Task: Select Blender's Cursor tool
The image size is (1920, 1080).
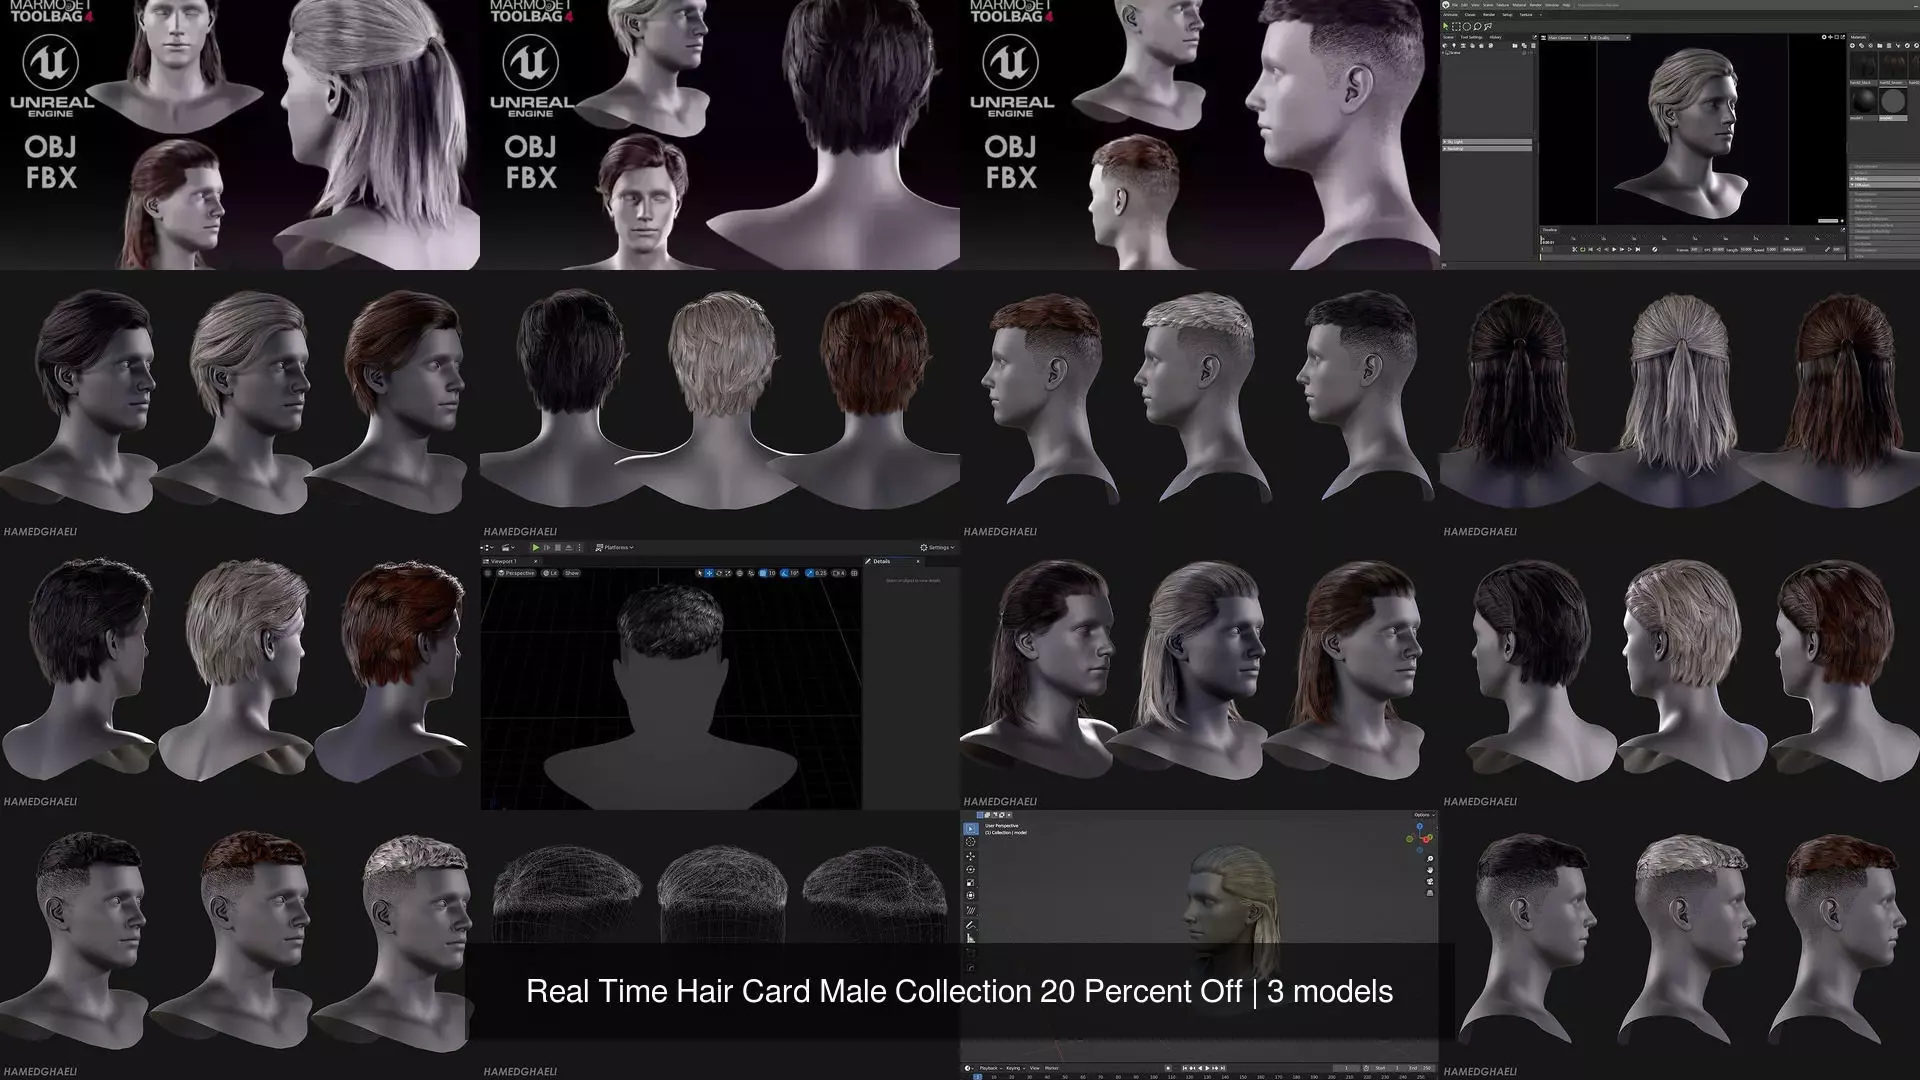Action: point(970,842)
